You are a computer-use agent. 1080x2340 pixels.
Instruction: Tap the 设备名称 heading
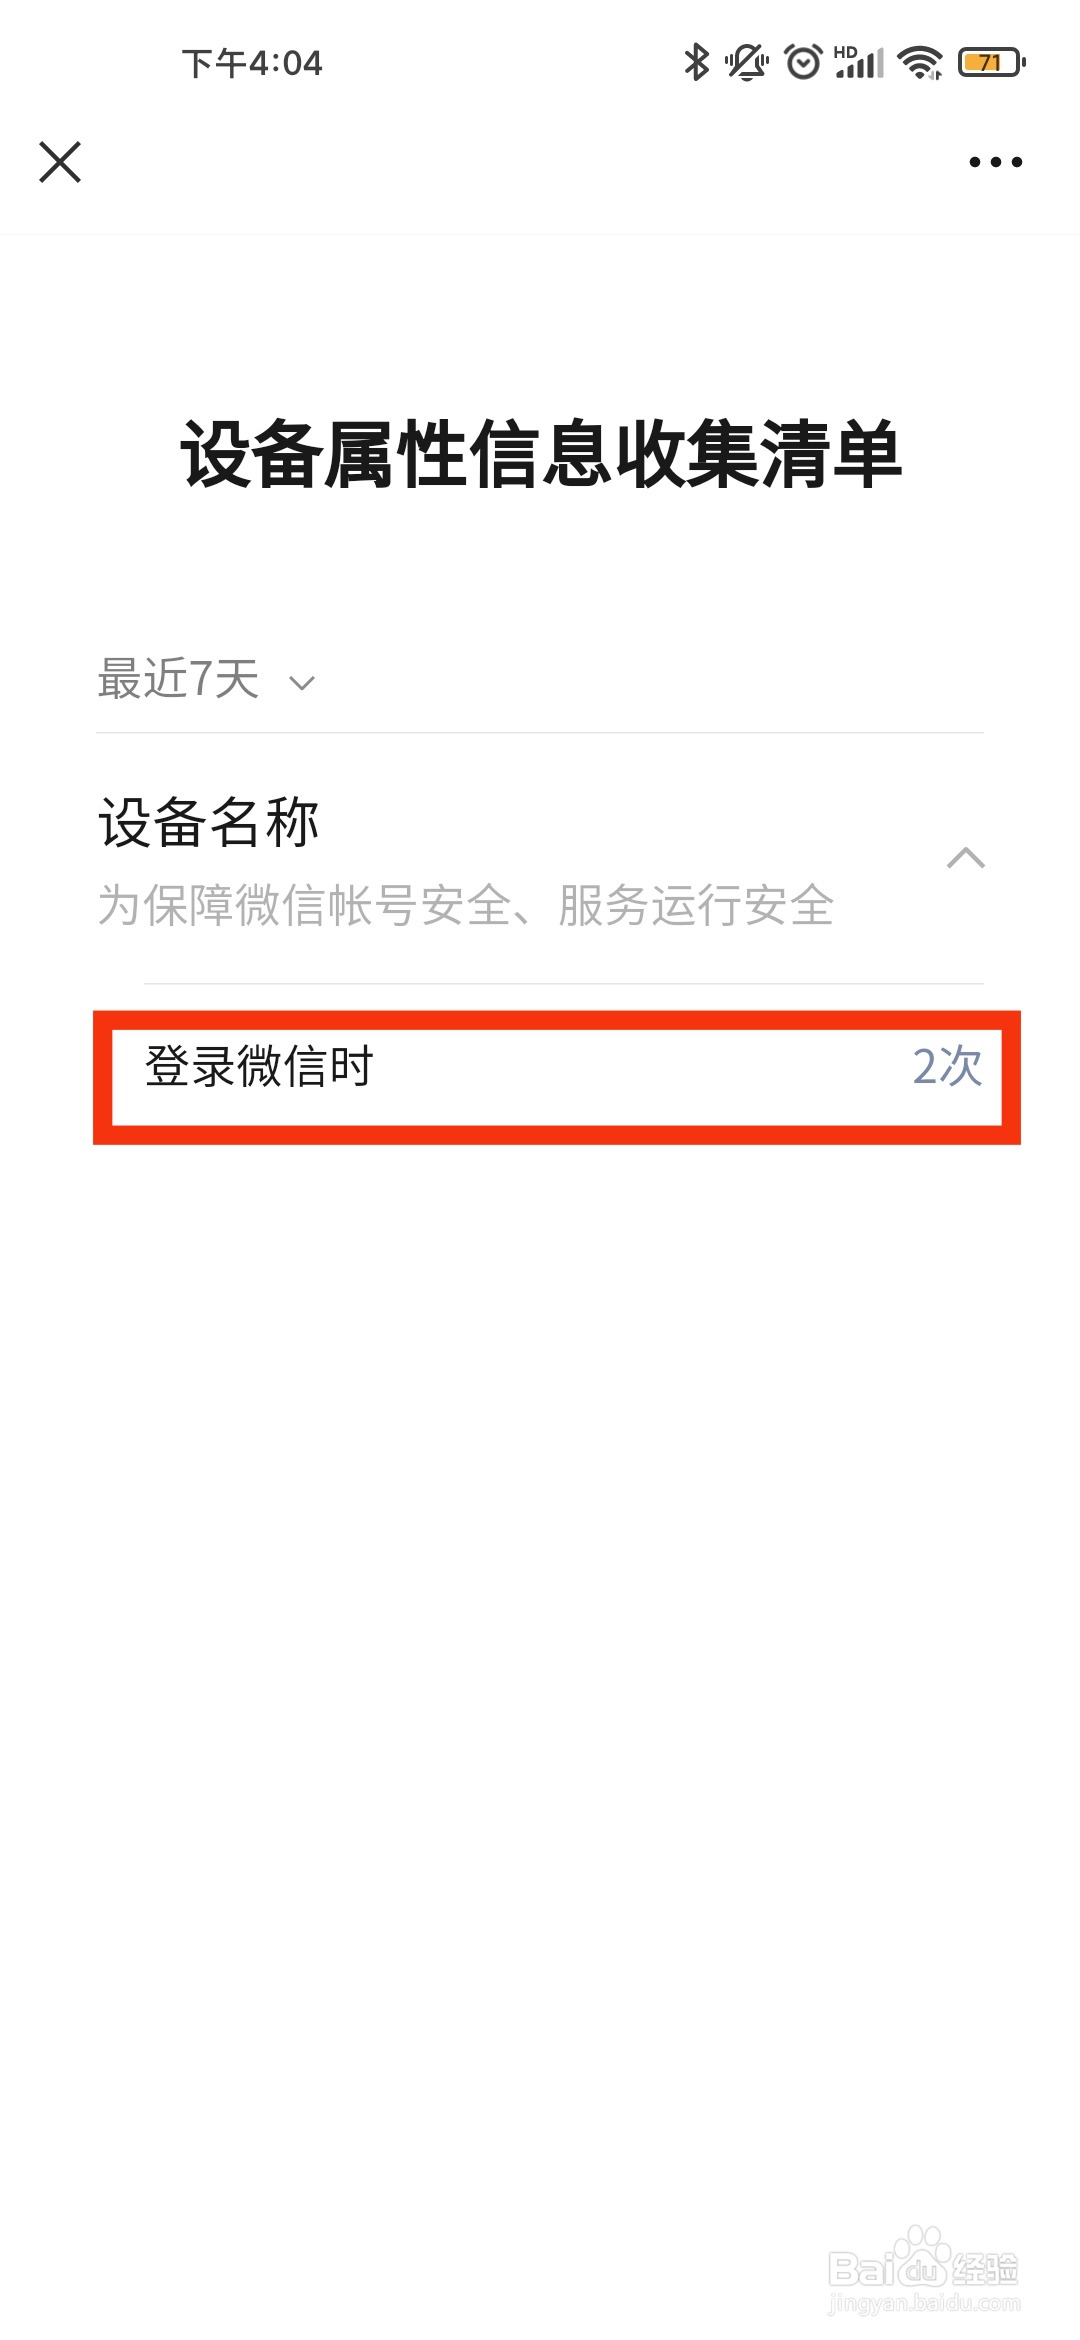[209, 823]
